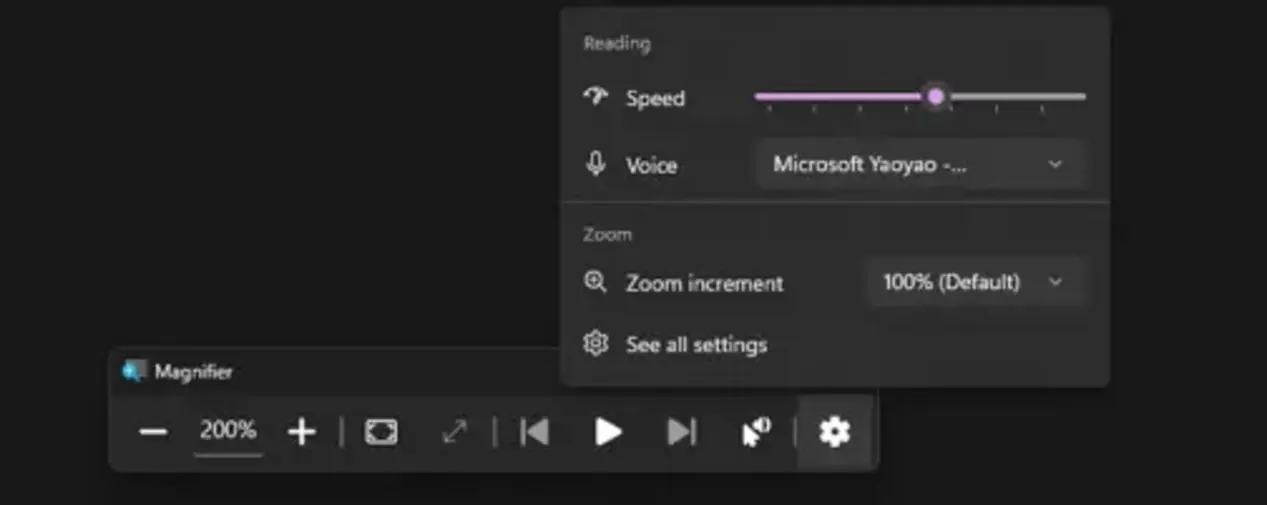Start reading with the Play button
The width and height of the screenshot is (1267, 505).
tap(608, 432)
